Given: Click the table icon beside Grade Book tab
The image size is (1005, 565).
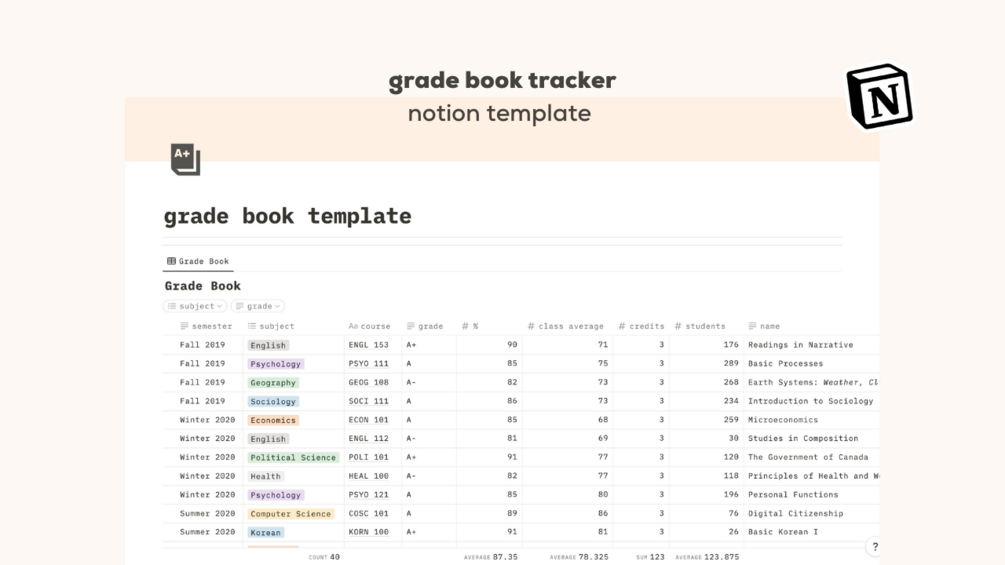Looking at the screenshot, I should [171, 261].
